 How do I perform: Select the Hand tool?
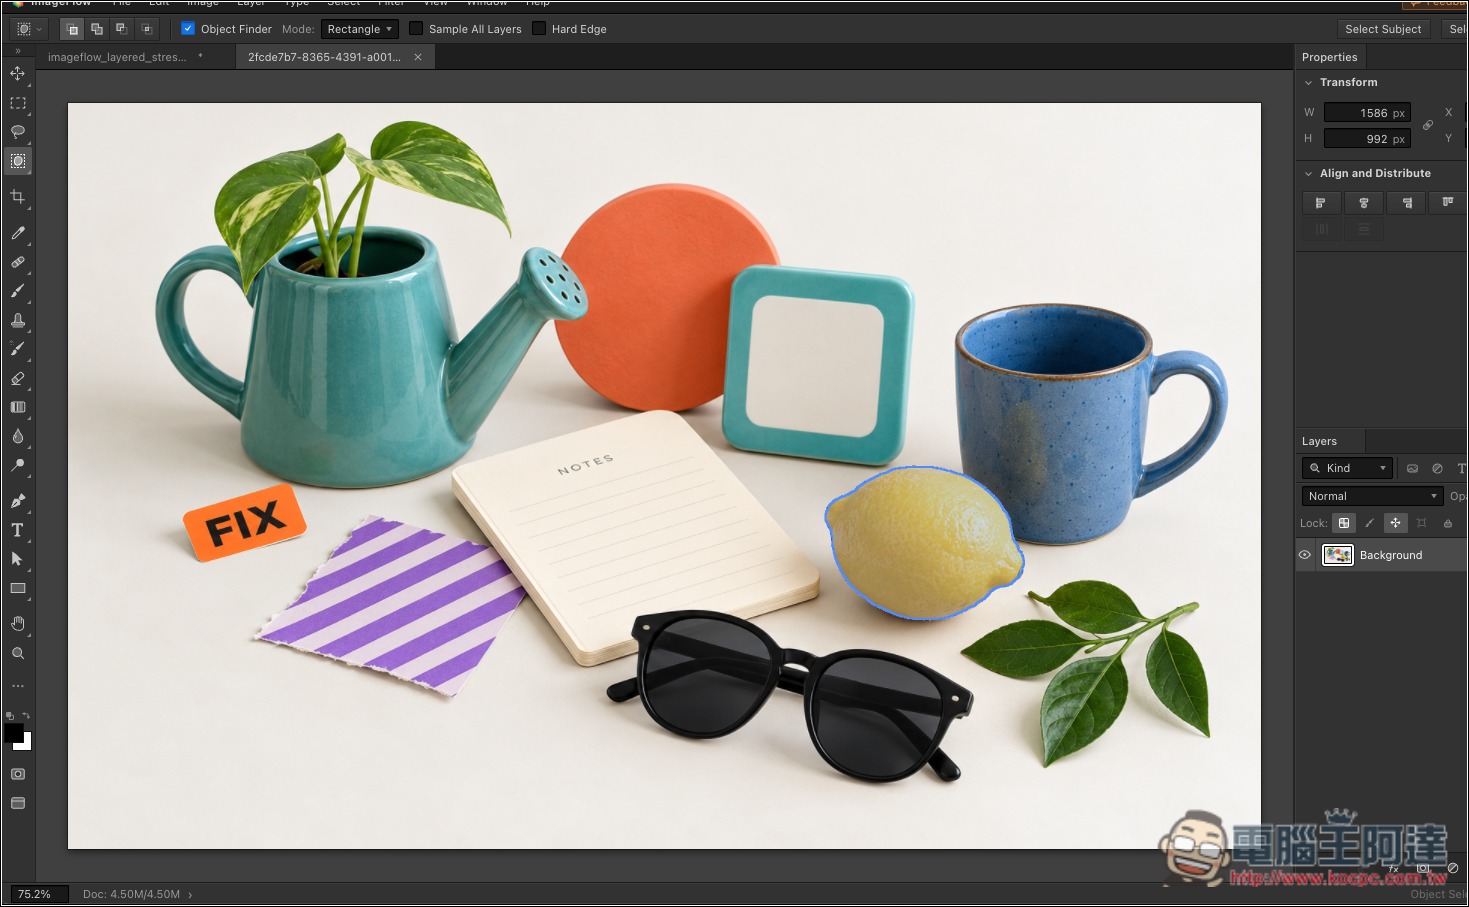click(18, 624)
